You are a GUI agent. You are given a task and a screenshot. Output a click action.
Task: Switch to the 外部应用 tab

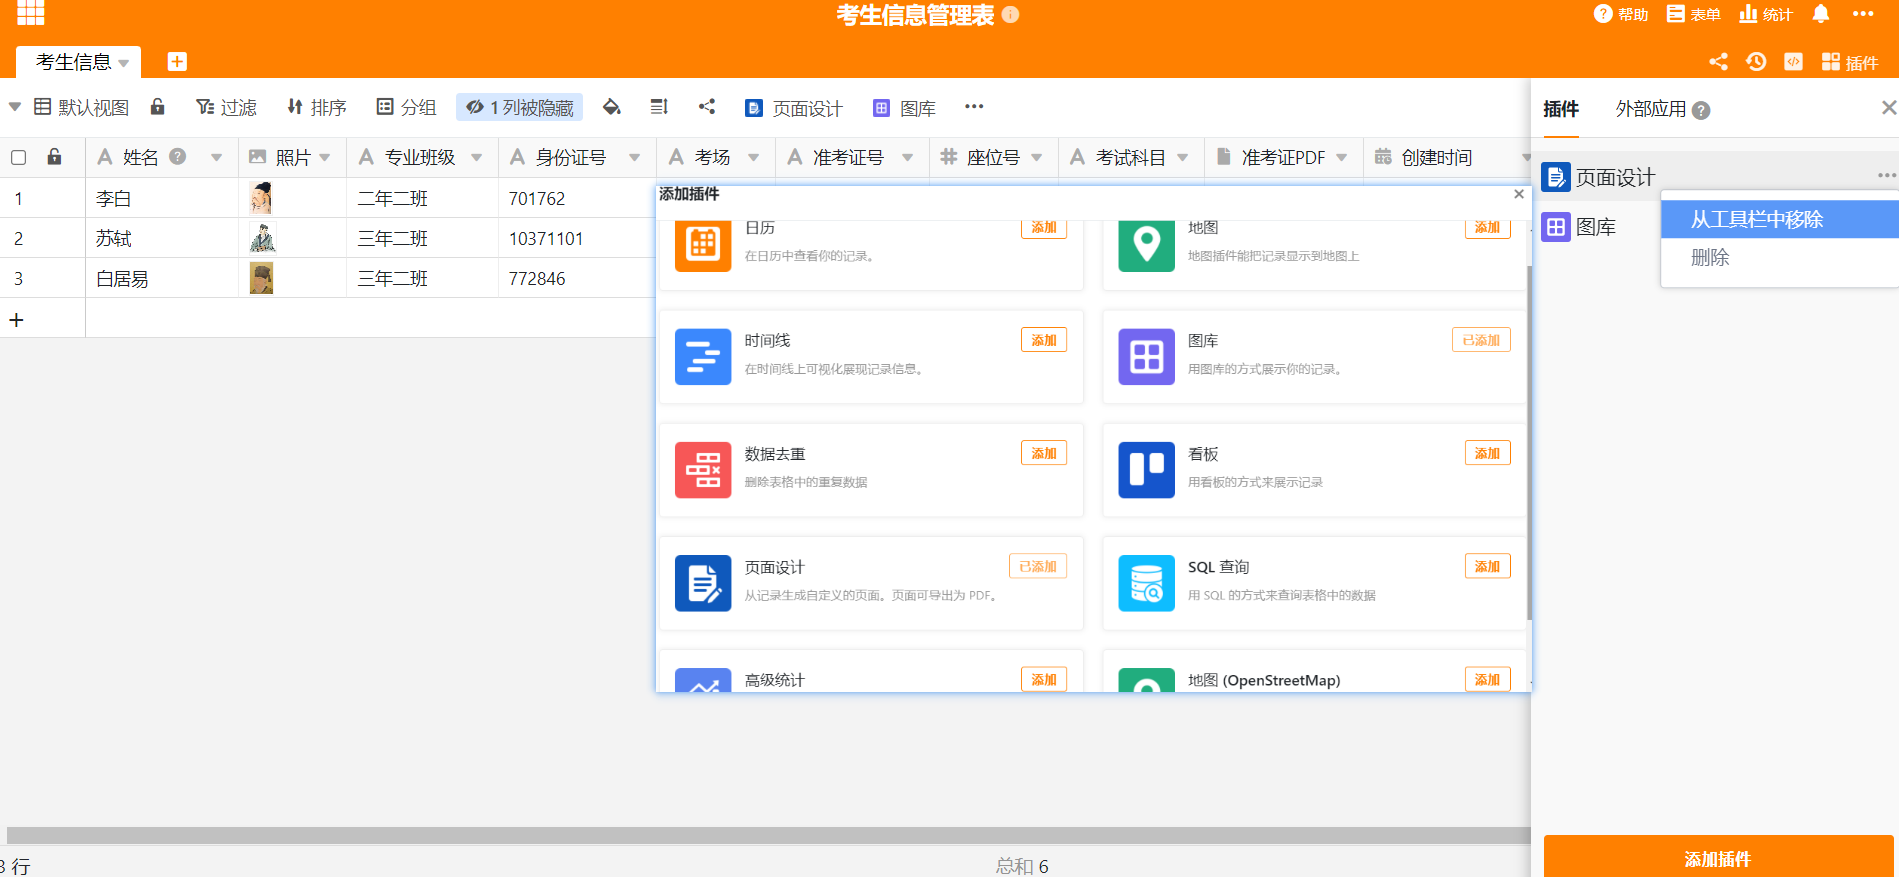point(1651,109)
